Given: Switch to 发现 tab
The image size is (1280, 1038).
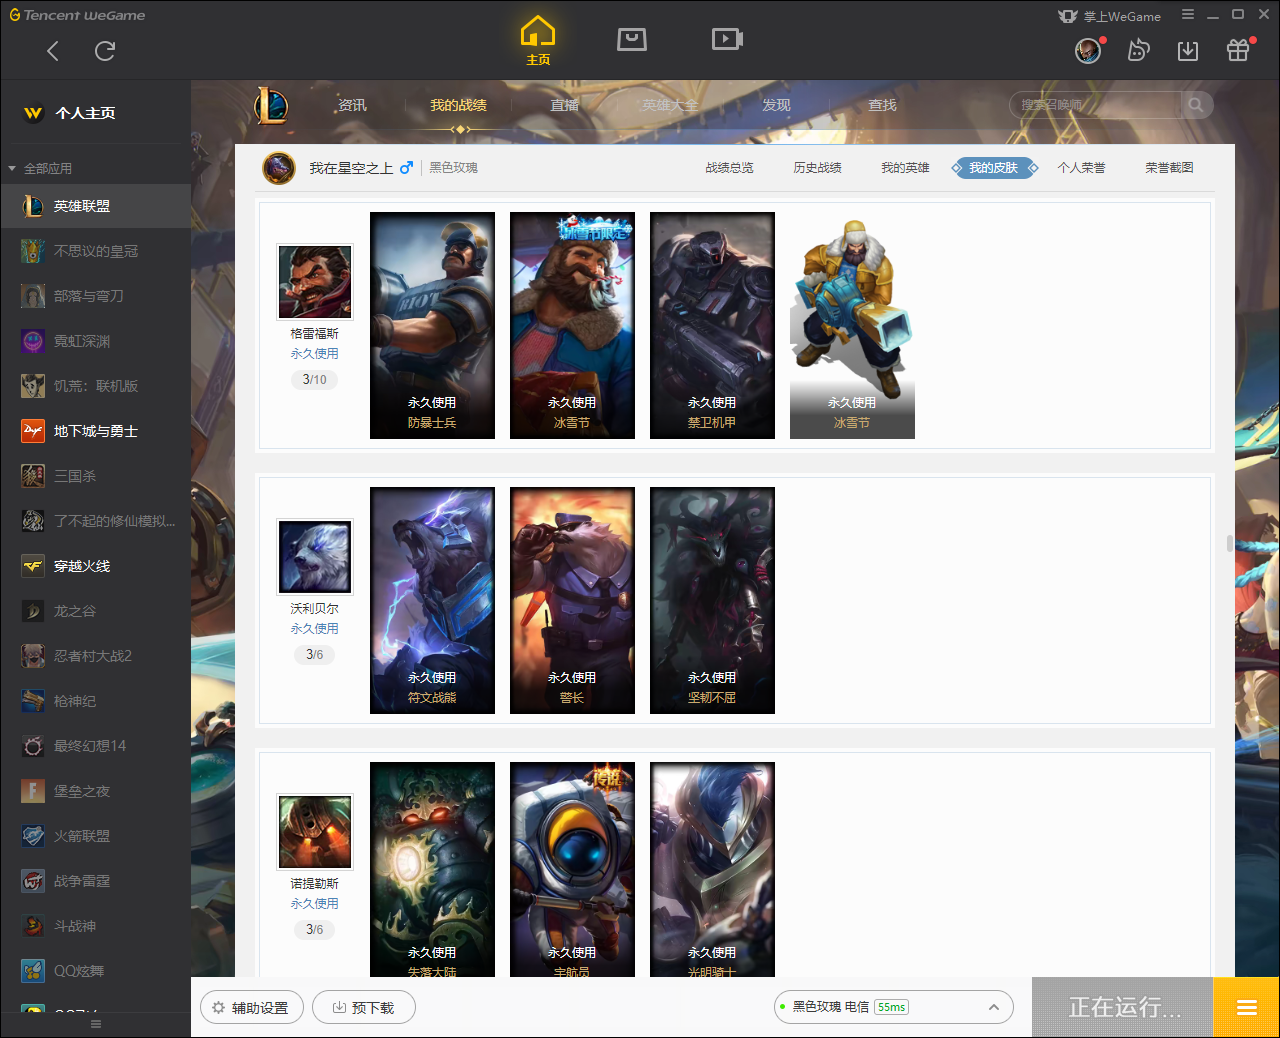Looking at the screenshot, I should [x=776, y=105].
